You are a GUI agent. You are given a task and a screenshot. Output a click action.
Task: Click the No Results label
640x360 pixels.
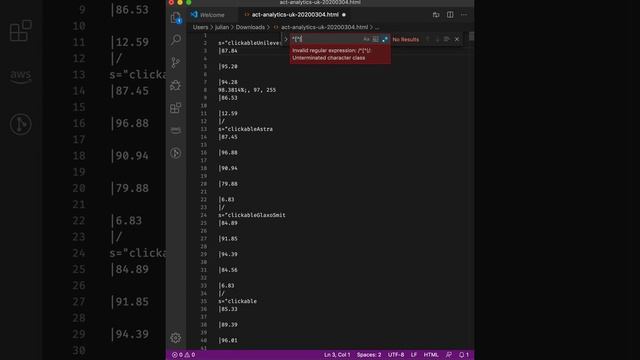pyautogui.click(x=406, y=40)
